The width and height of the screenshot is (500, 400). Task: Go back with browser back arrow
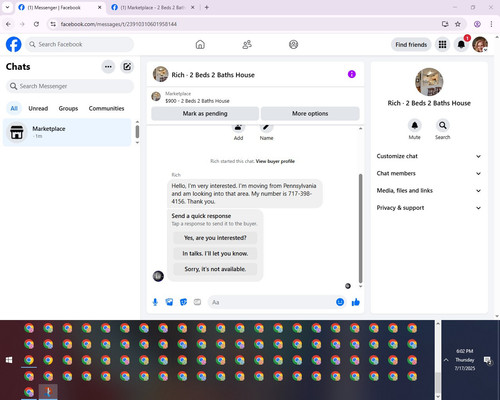pyautogui.click(x=9, y=24)
